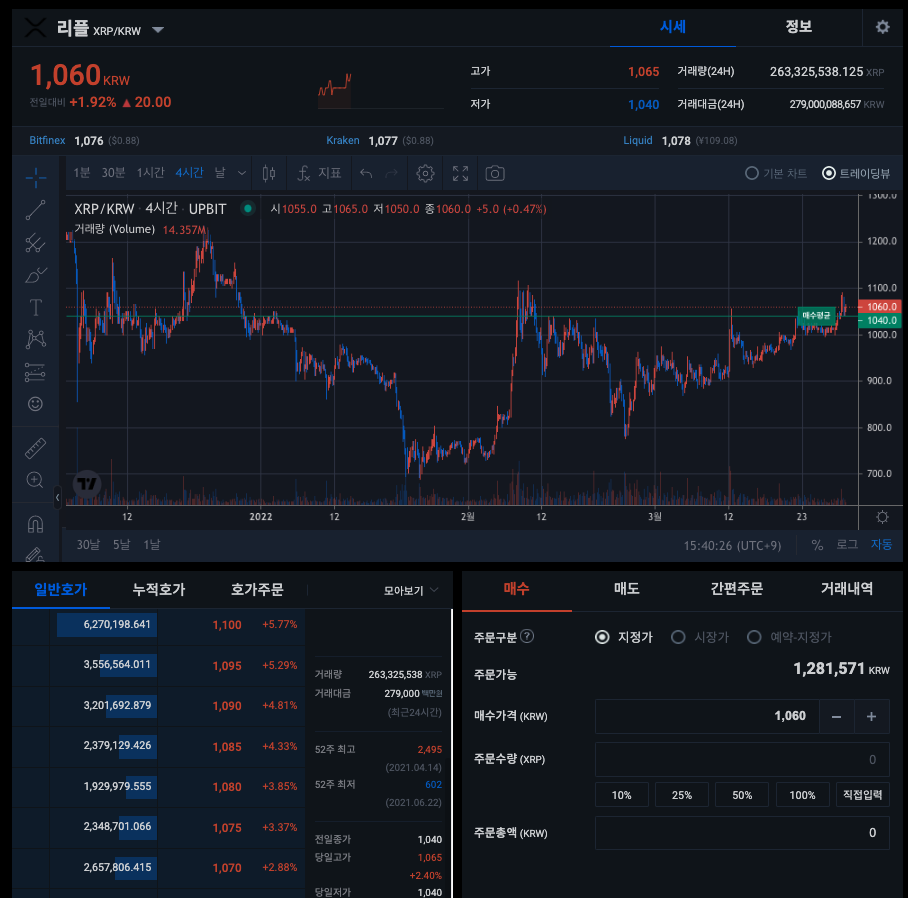Set 날 daily chart interval

tap(220, 173)
